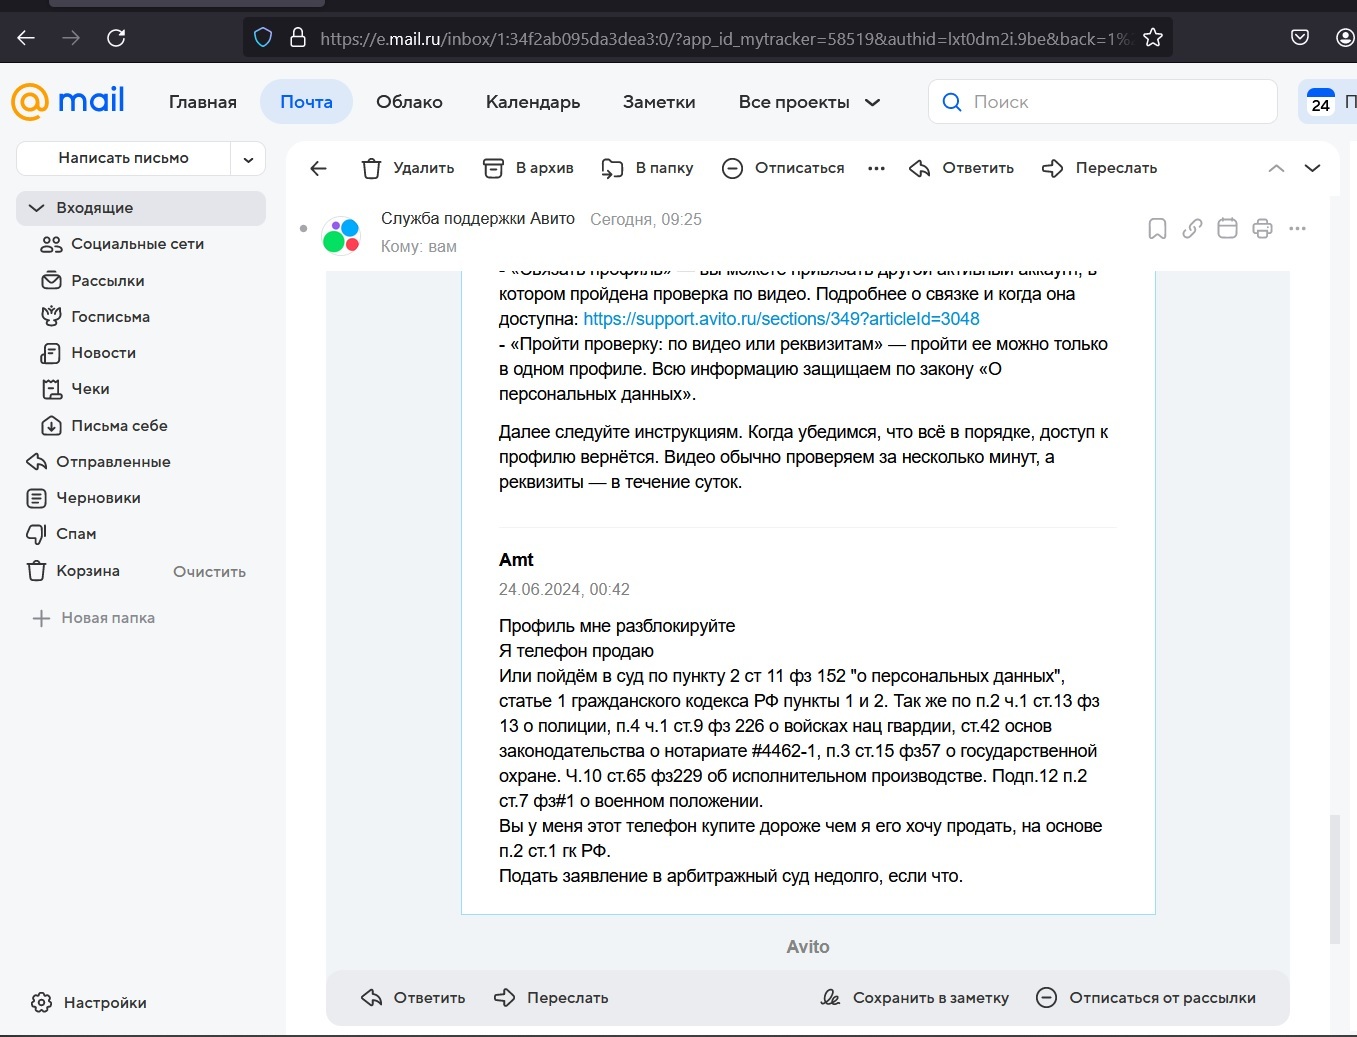The height and width of the screenshot is (1037, 1357).
Task: Open compose options dropdown arrow
Action: click(248, 158)
